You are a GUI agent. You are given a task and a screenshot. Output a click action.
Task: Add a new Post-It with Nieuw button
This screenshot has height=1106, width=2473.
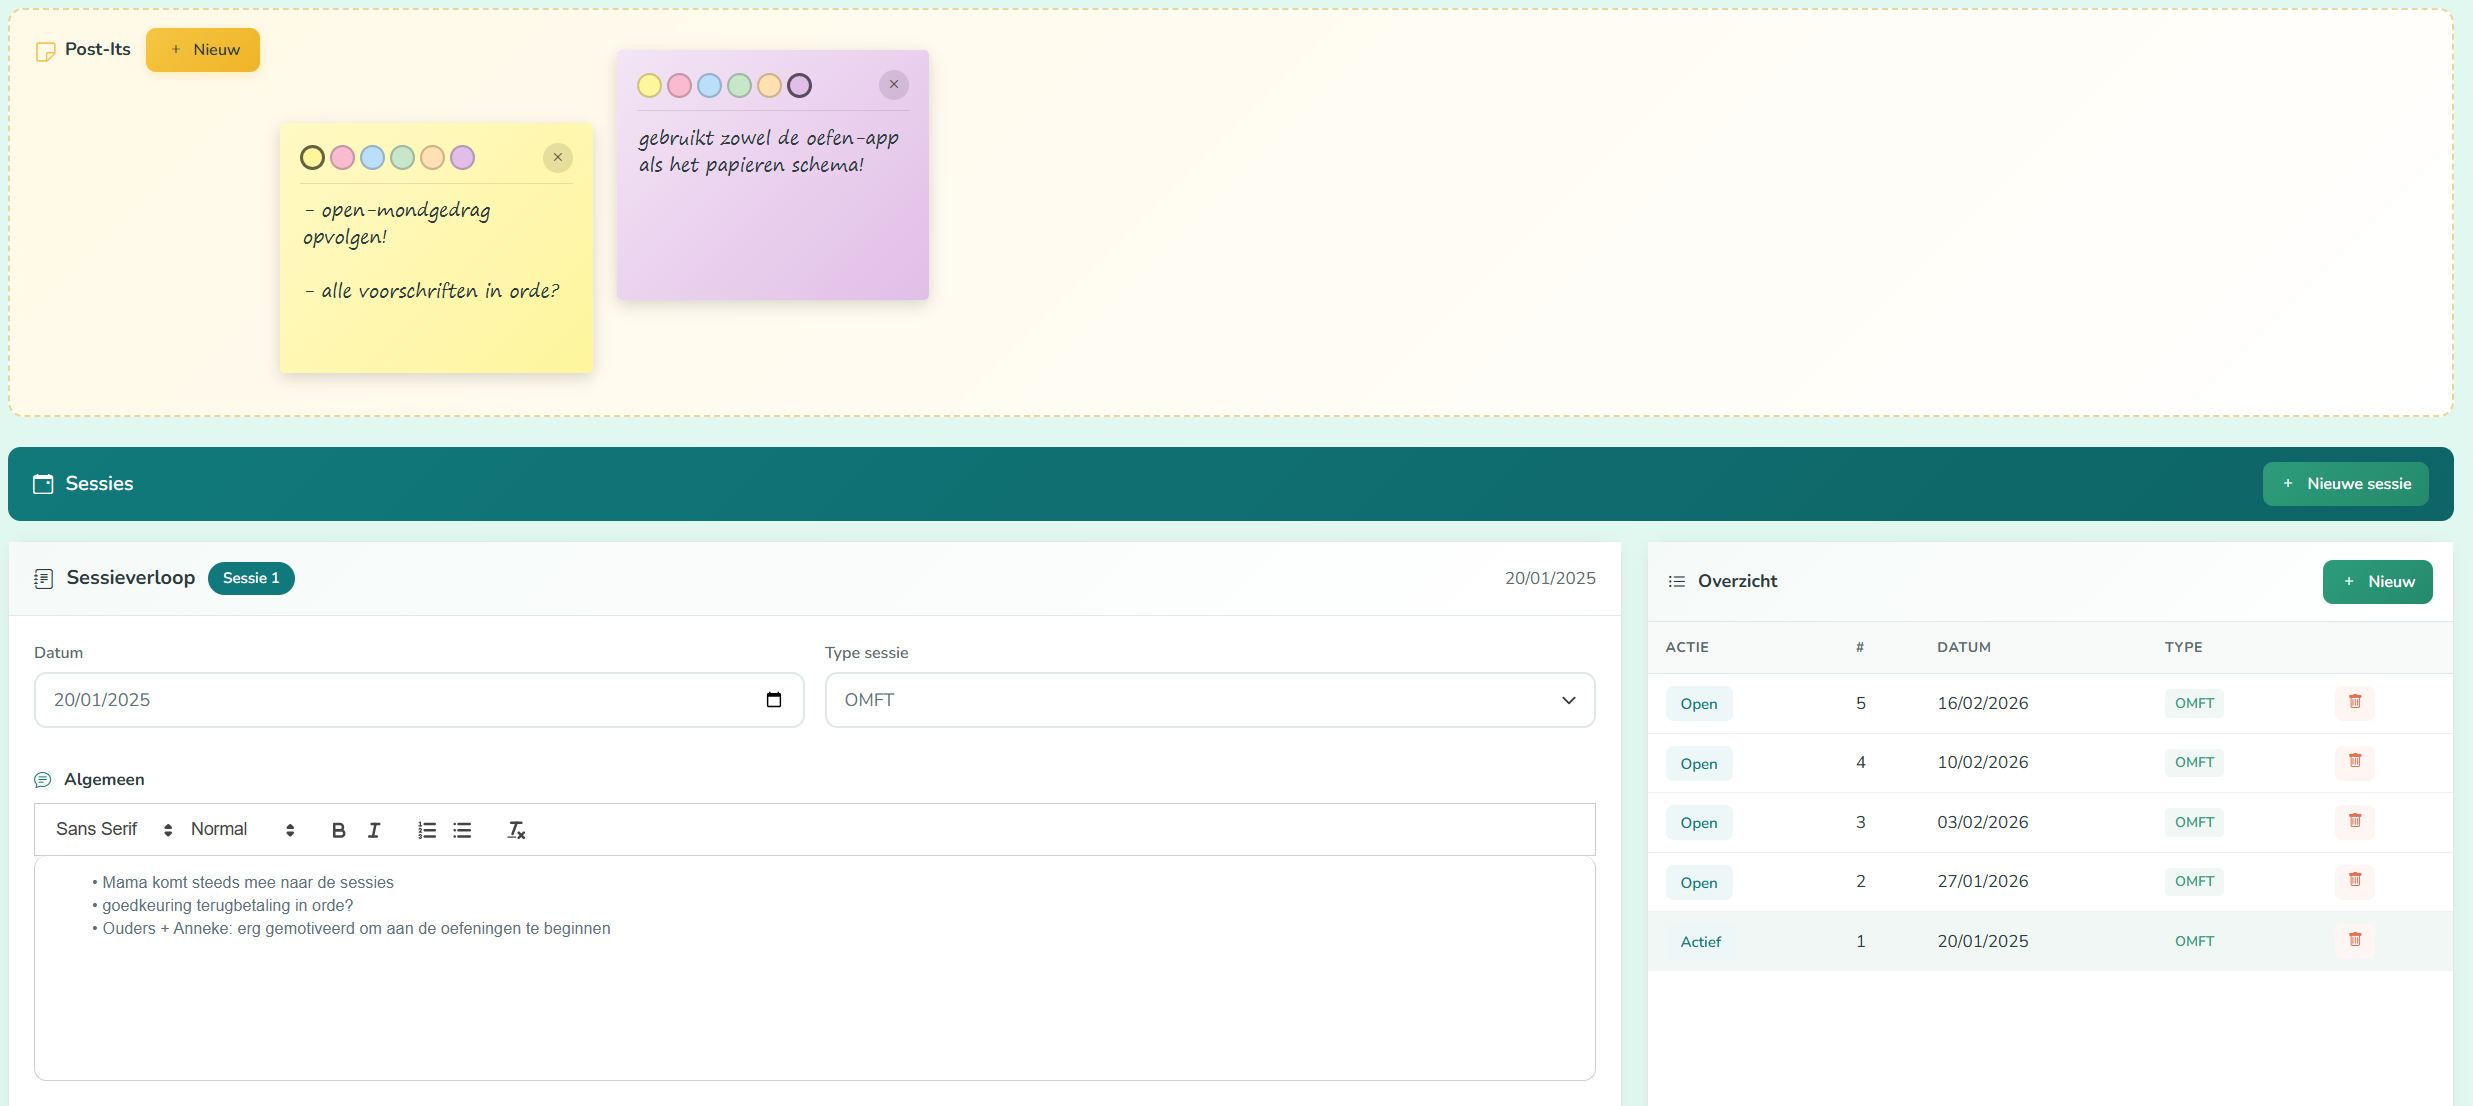pyautogui.click(x=203, y=50)
